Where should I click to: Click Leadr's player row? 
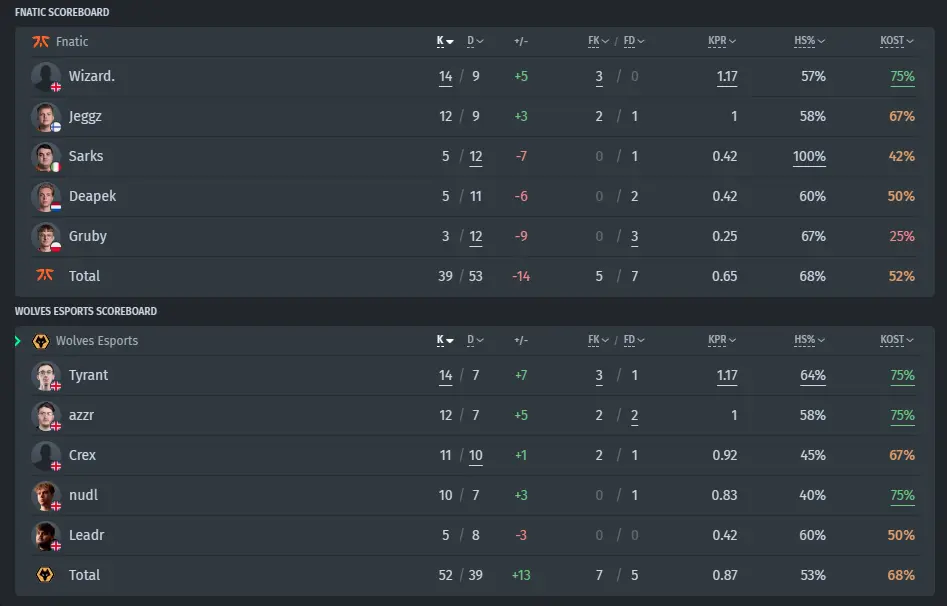(x=474, y=535)
